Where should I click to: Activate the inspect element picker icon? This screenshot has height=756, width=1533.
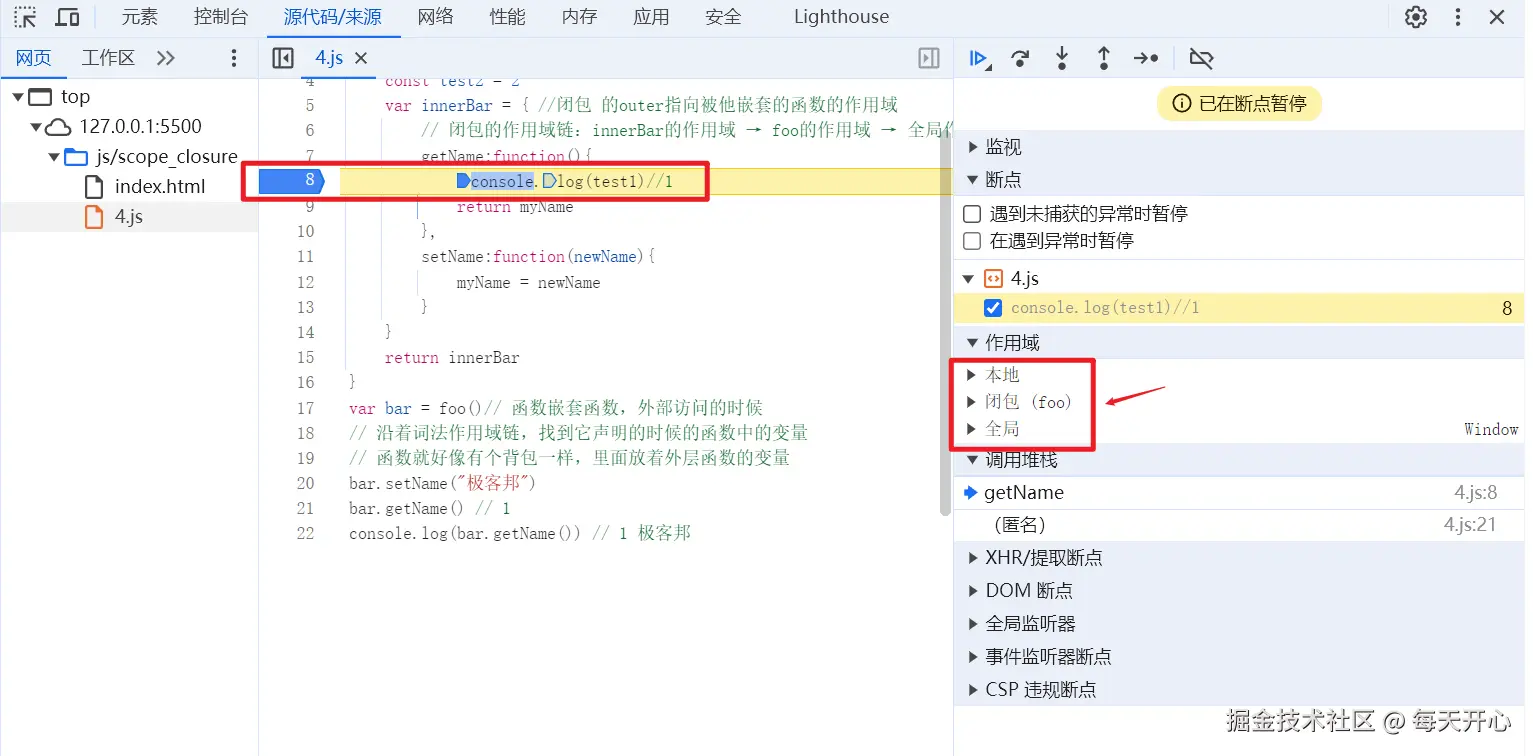[25, 17]
